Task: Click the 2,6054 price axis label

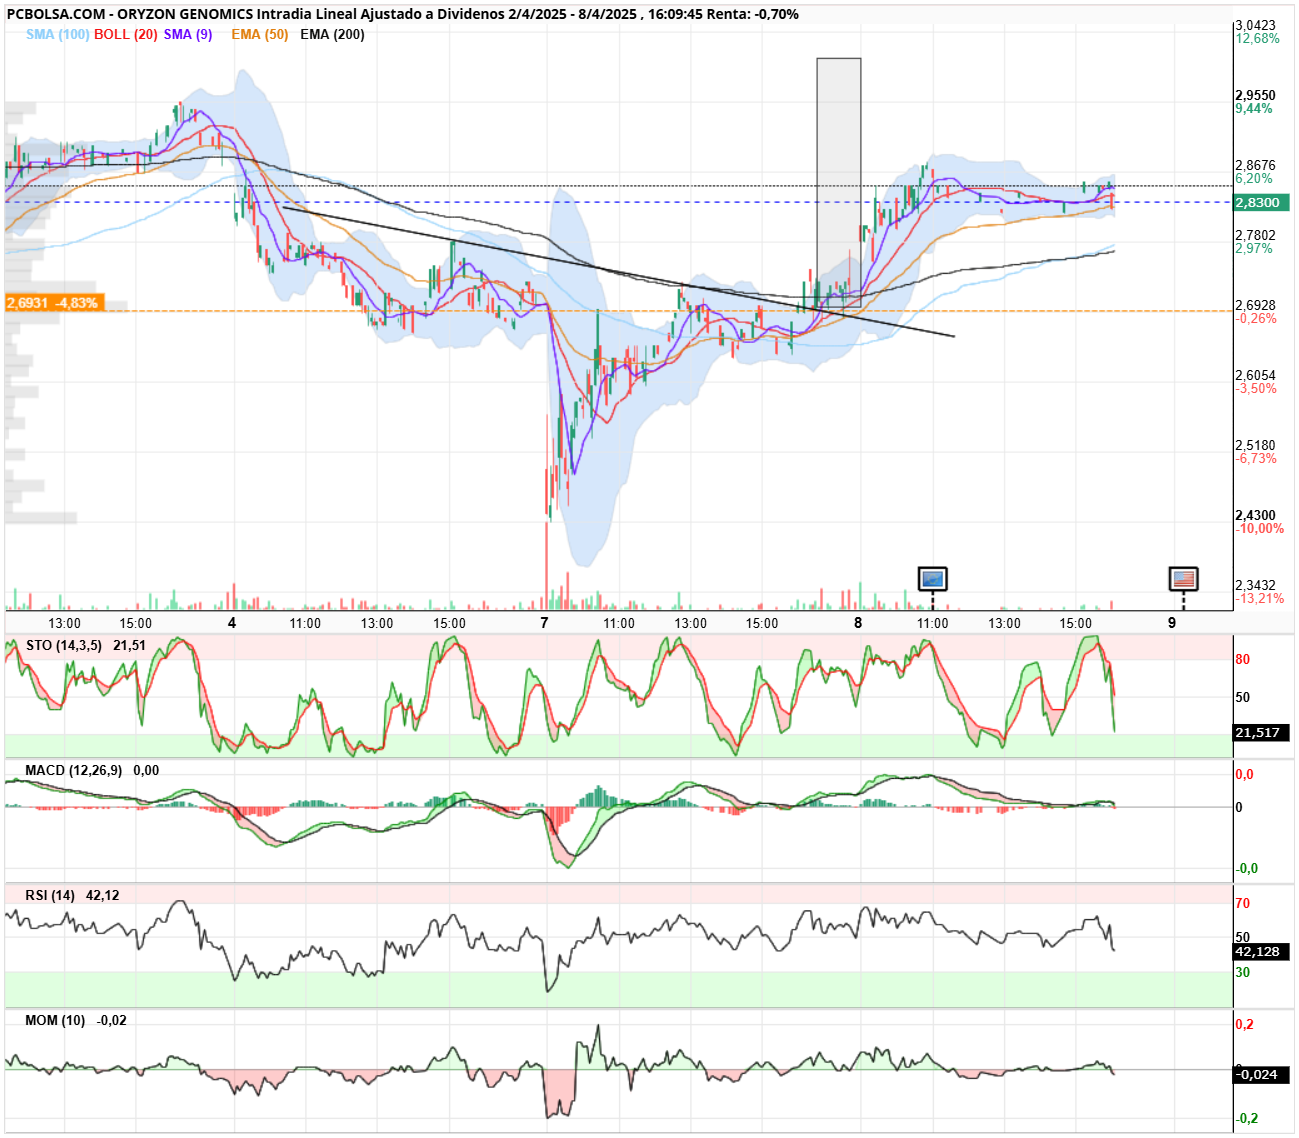Action: click(x=1255, y=375)
